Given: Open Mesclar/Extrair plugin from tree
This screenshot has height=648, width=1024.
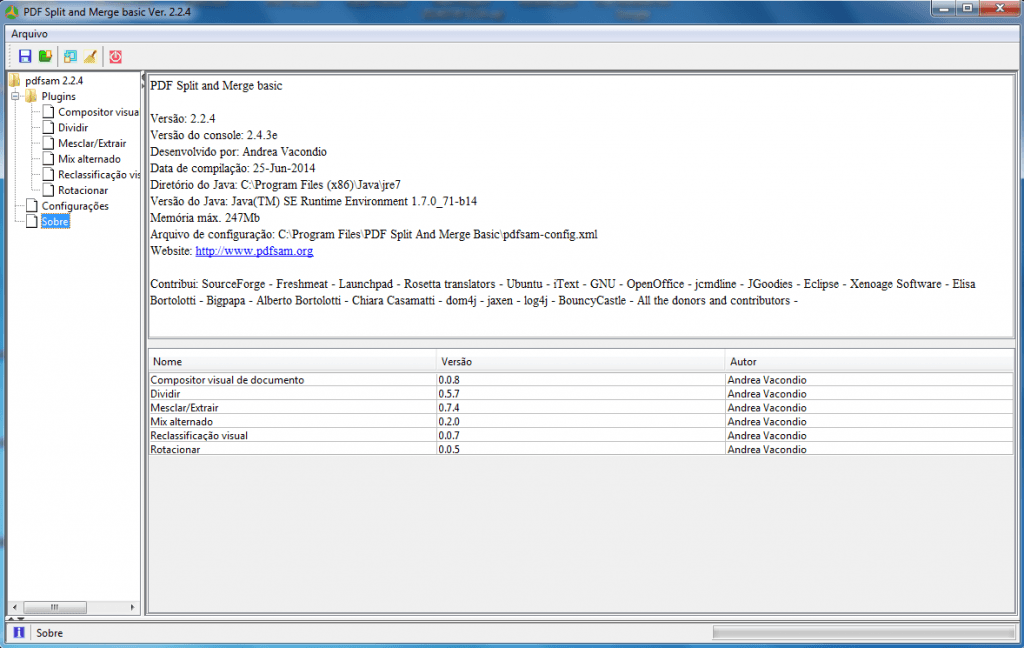Looking at the screenshot, I should [x=91, y=143].
